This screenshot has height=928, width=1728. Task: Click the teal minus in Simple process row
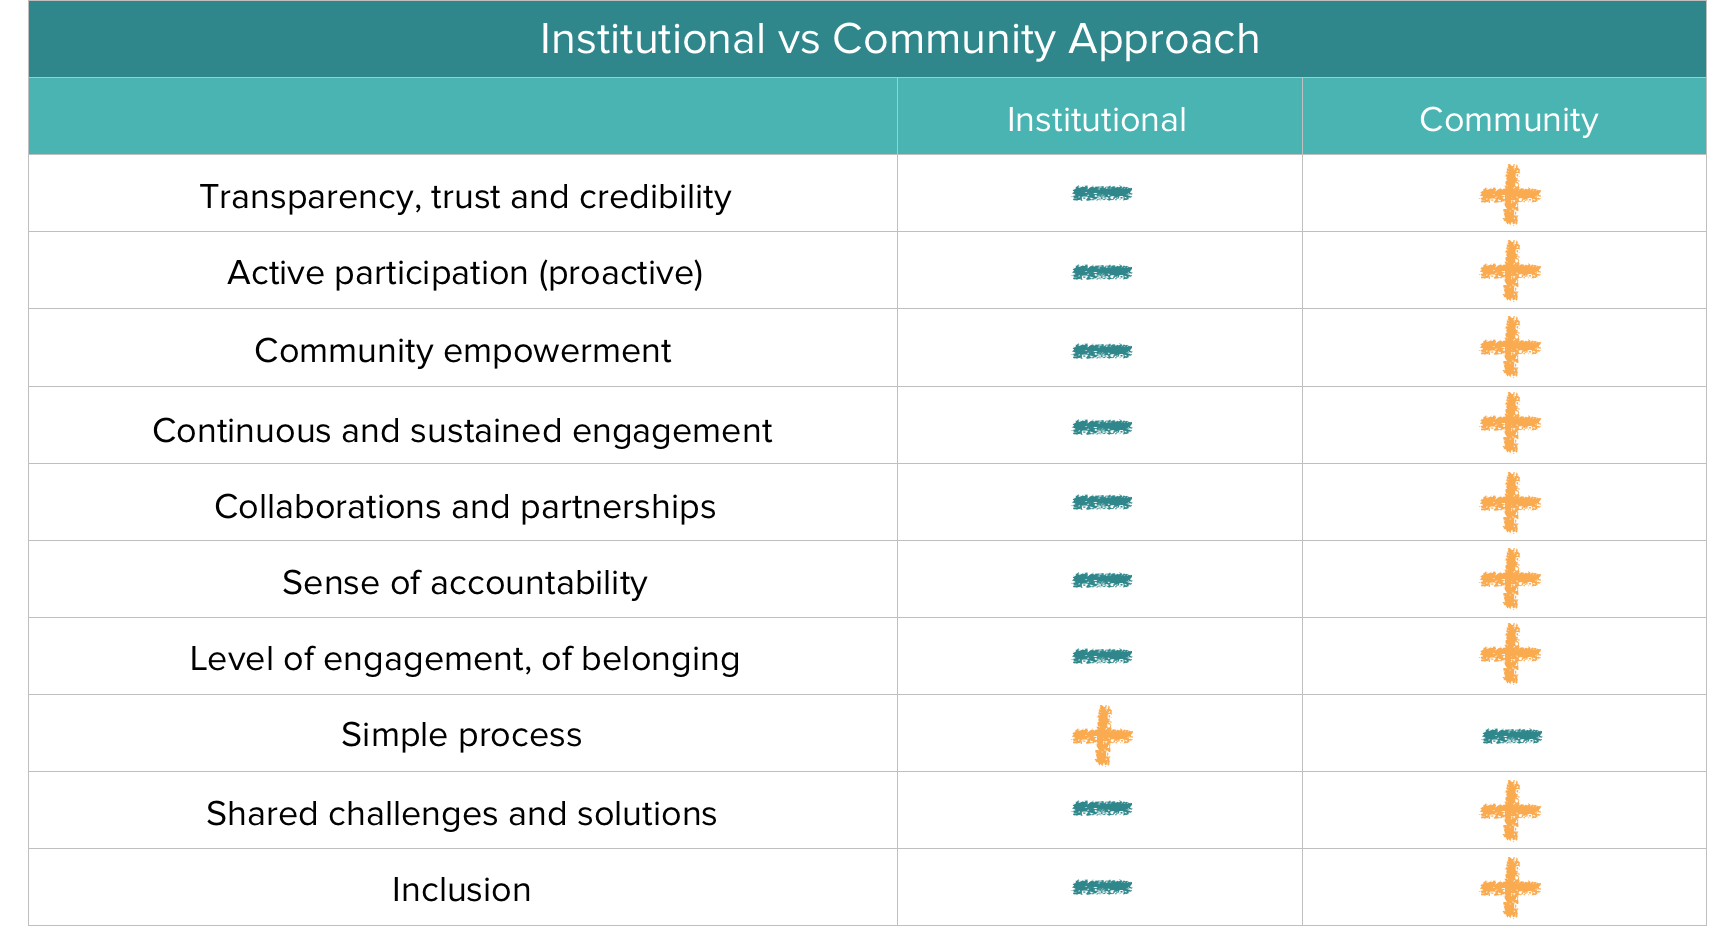(1511, 737)
